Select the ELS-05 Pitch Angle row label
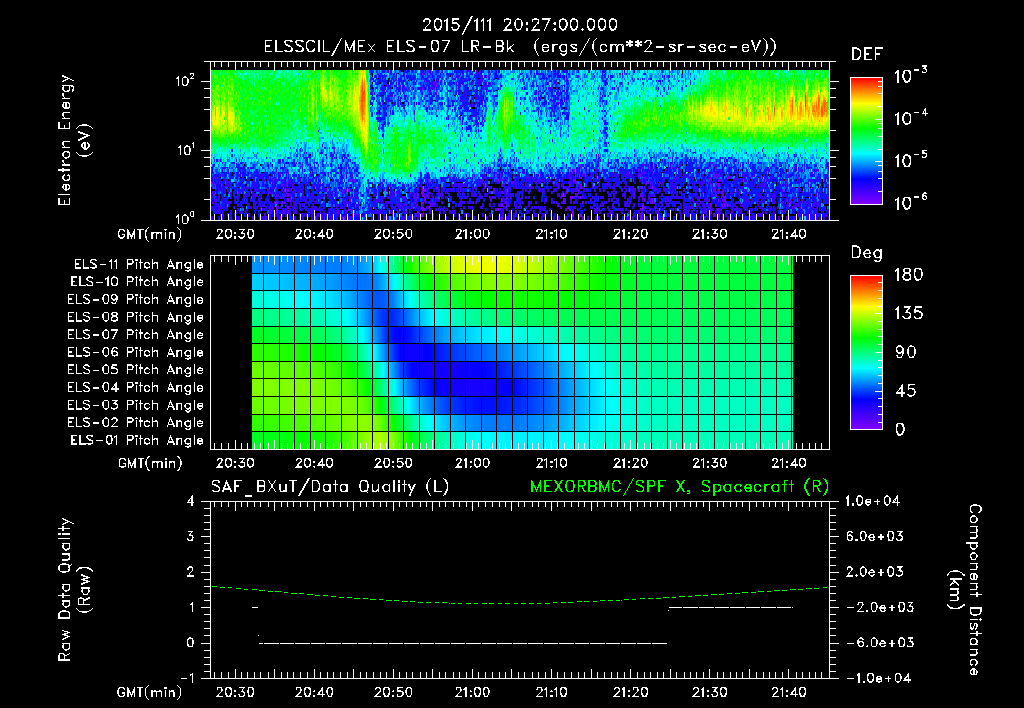Image resolution: width=1024 pixels, height=708 pixels. click(136, 370)
